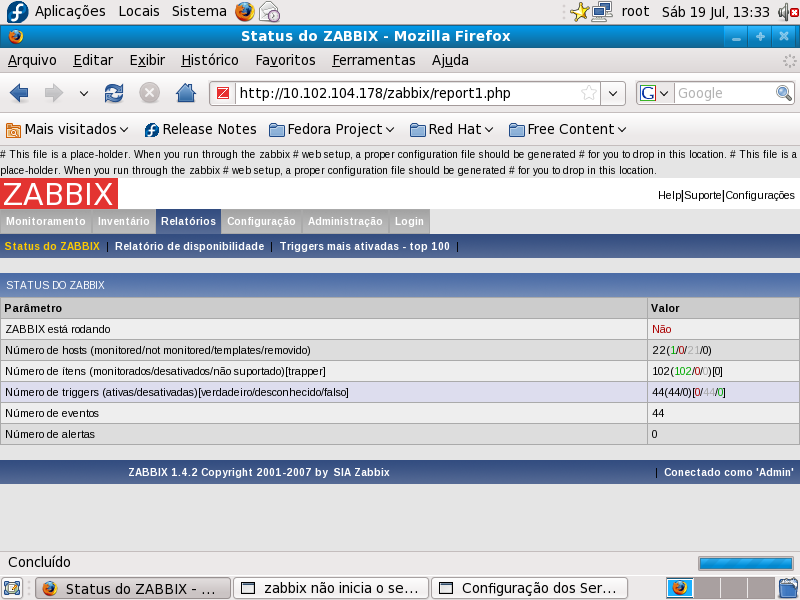Select the Relatórios tab
800x600 pixels.
pyautogui.click(x=188, y=221)
